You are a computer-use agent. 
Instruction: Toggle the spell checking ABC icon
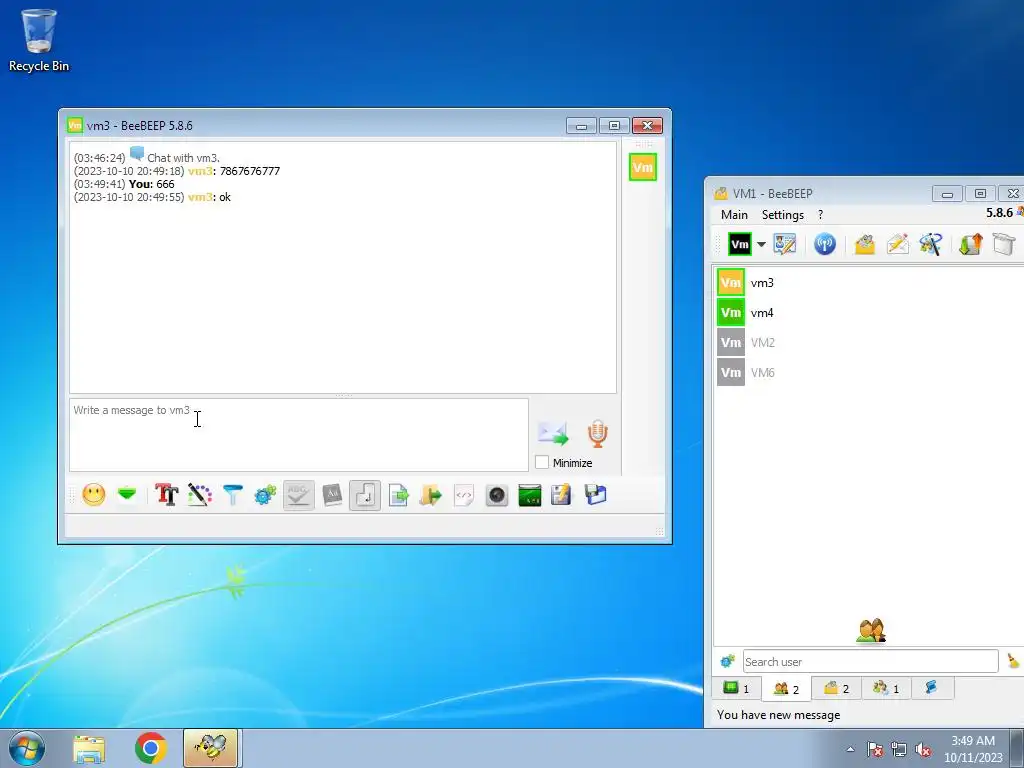[x=298, y=495]
